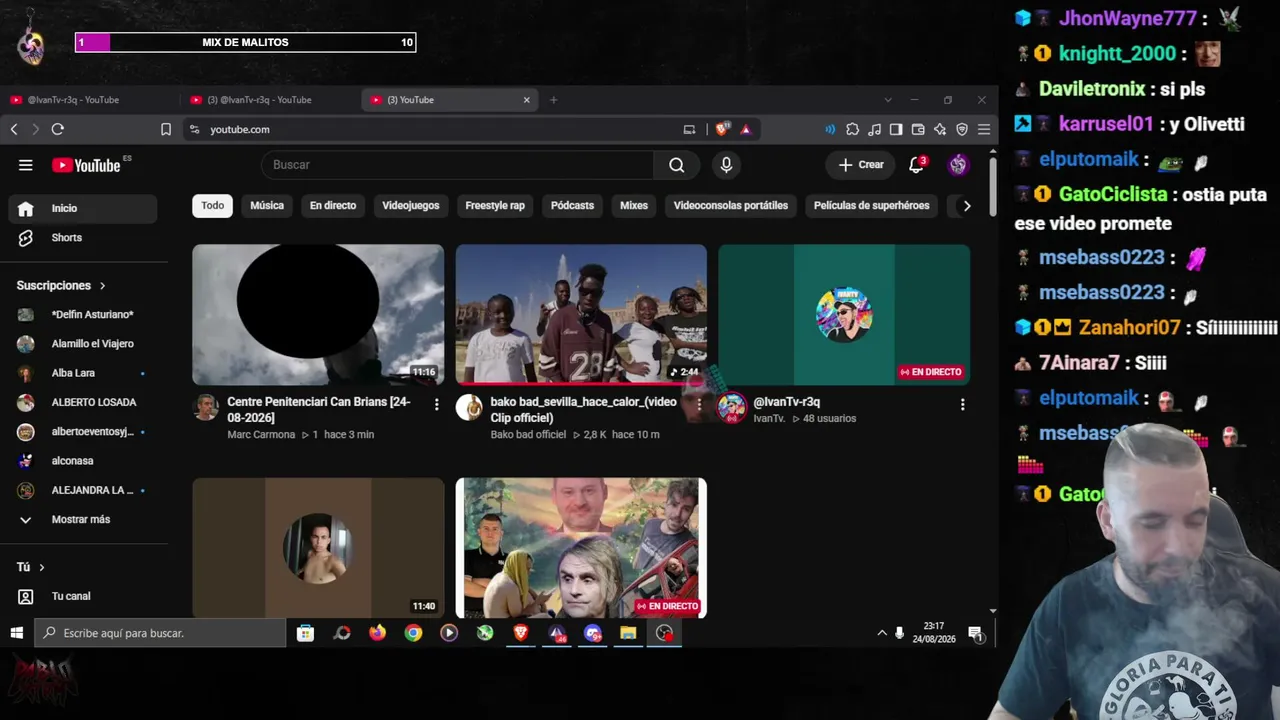
Task: Open the bako bad Sevilla video thumbnail
Action: (581, 315)
